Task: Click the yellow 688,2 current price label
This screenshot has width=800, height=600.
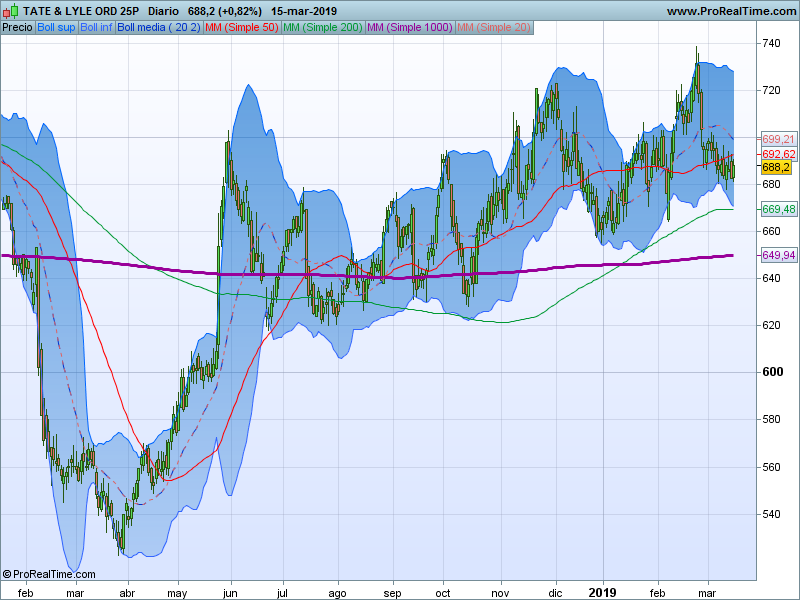Action: (776, 167)
